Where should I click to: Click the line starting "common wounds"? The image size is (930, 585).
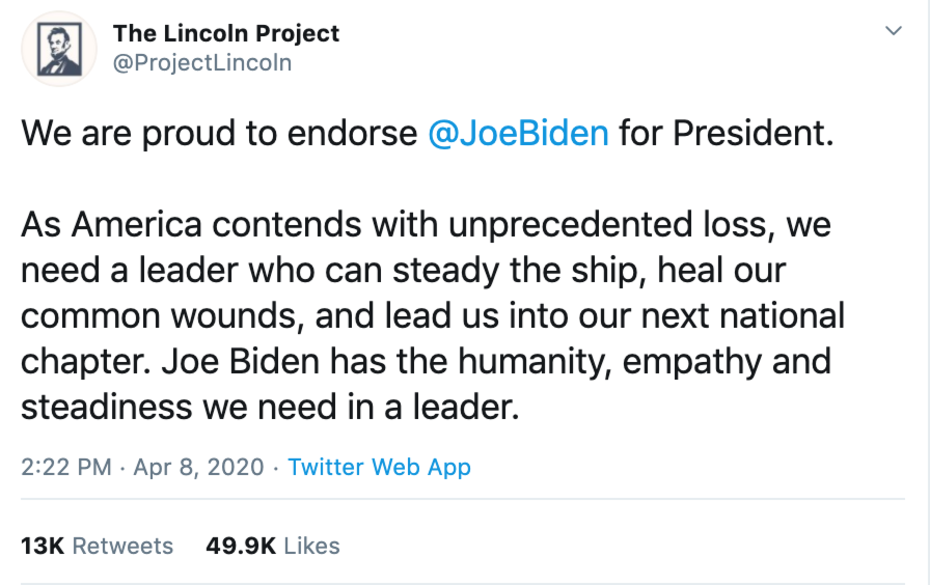(432, 316)
